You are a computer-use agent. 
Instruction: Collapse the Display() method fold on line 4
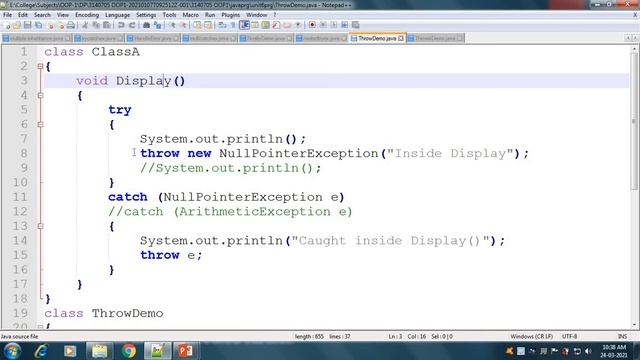(x=40, y=96)
